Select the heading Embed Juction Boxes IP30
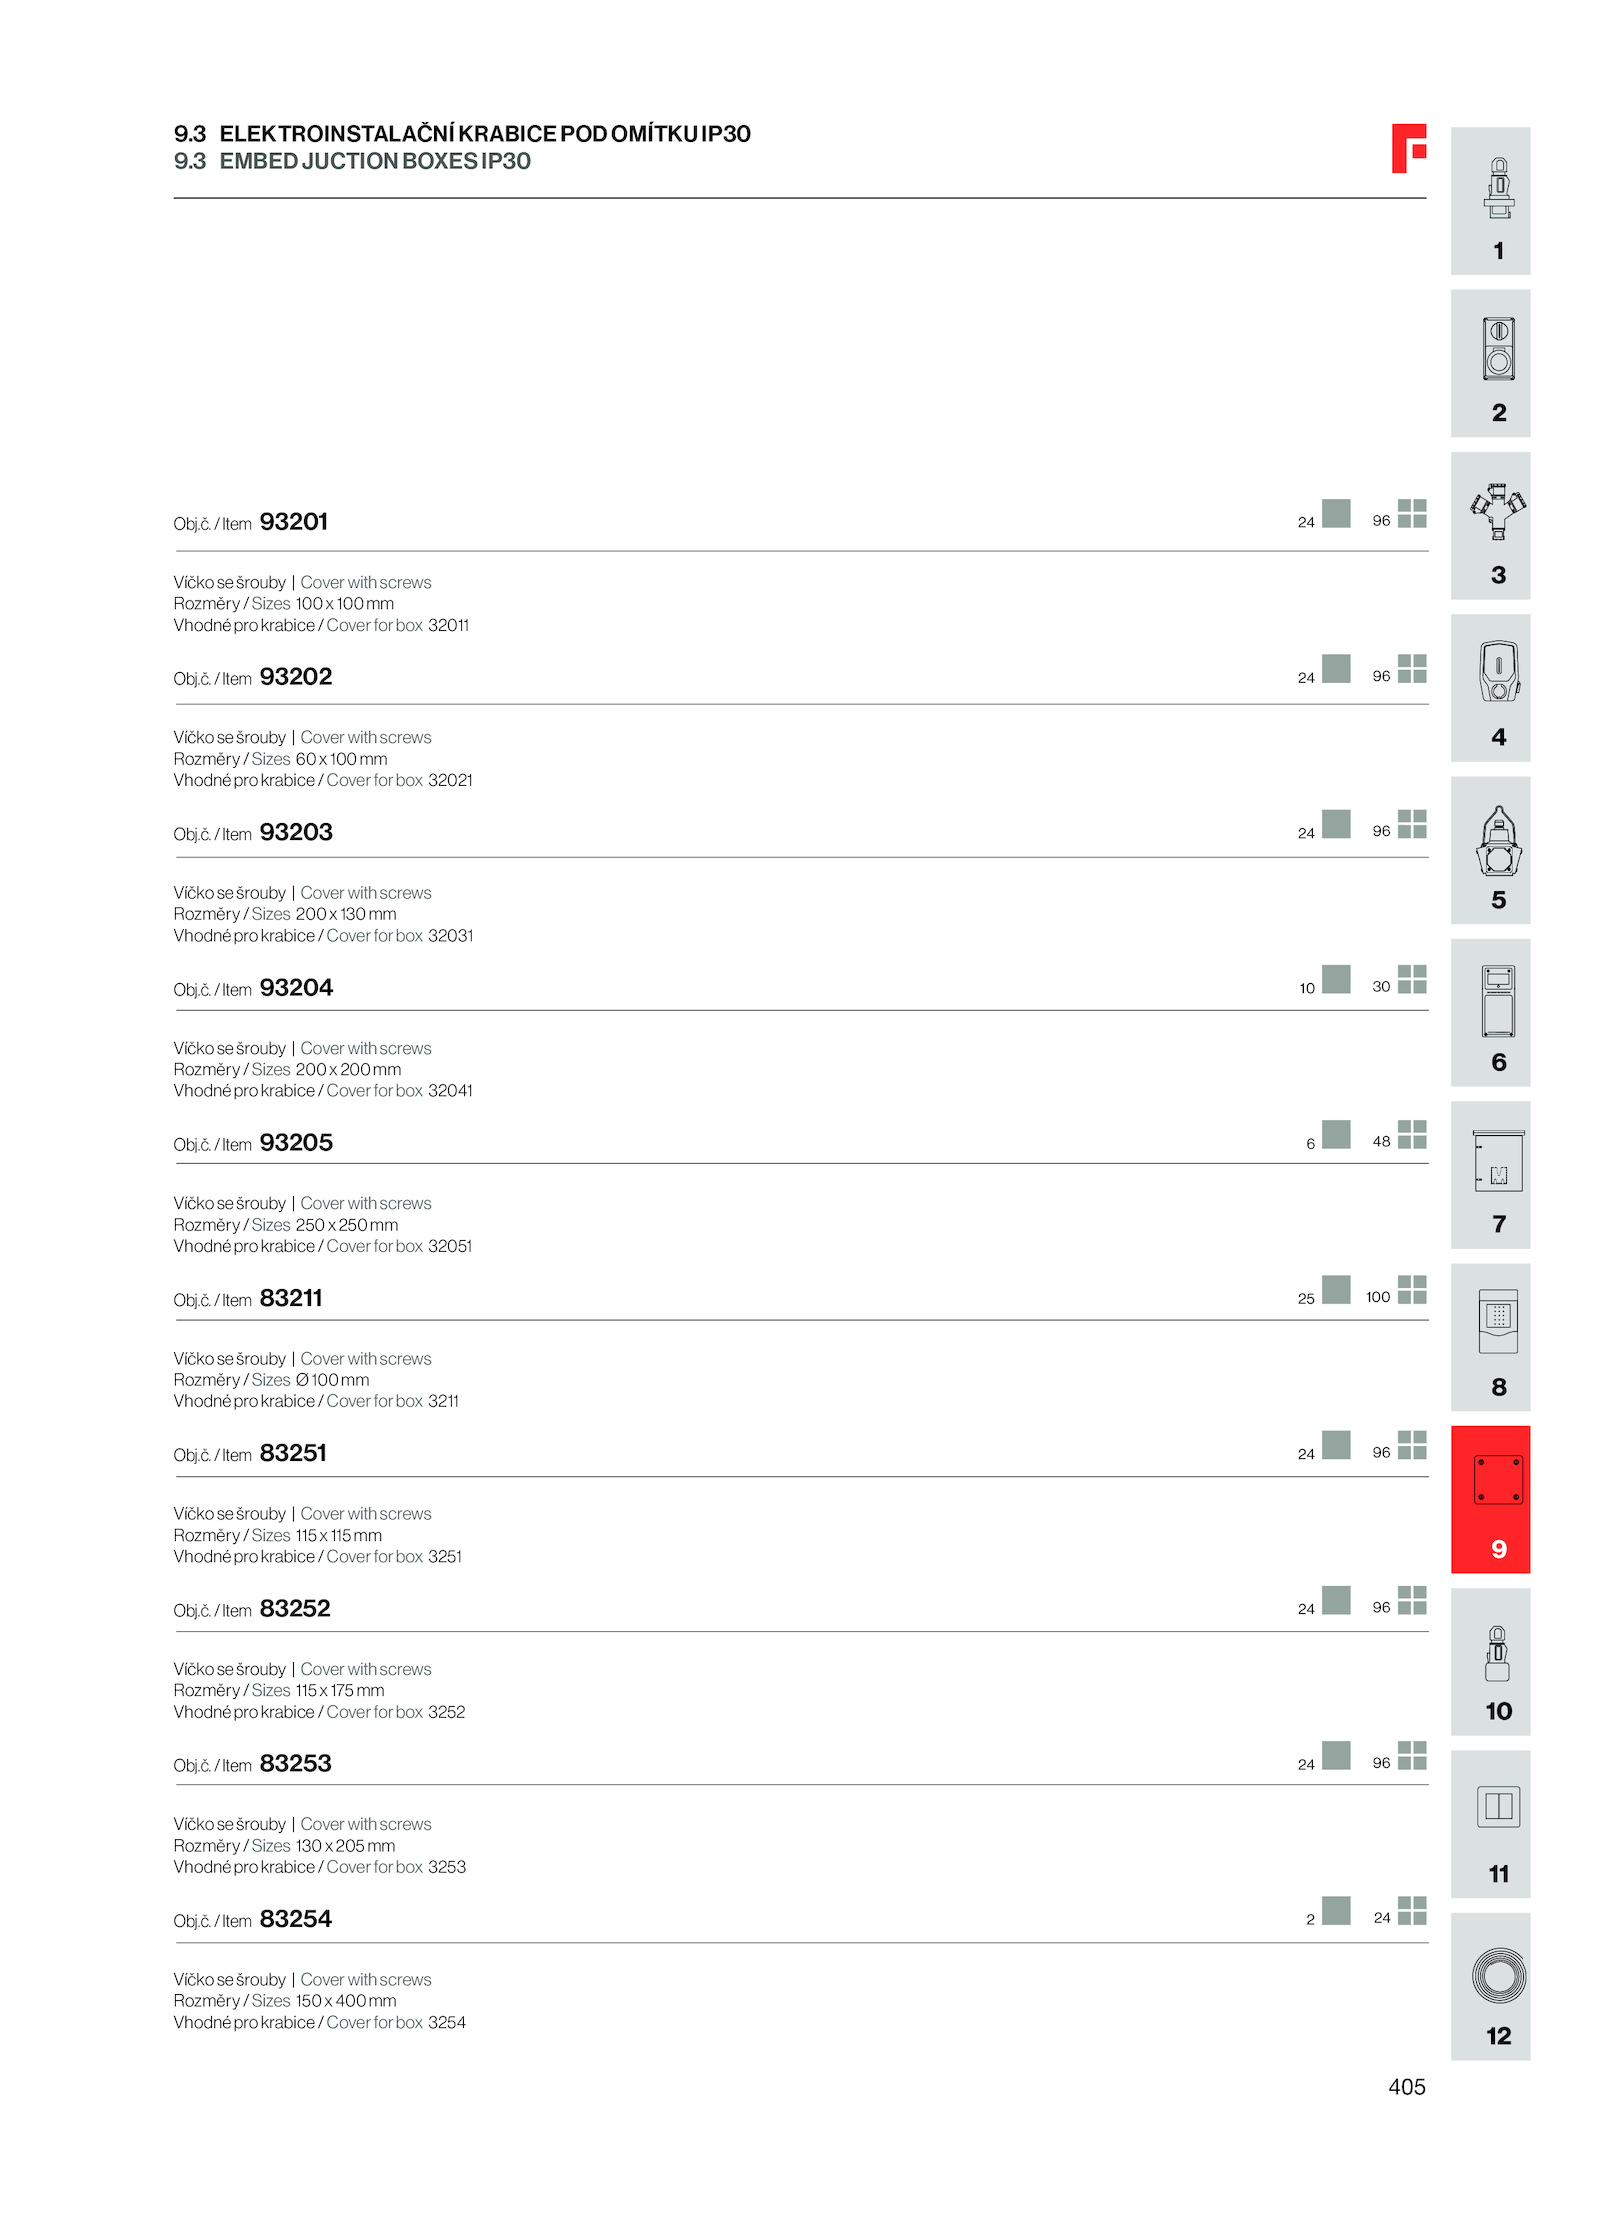Image resolution: width=1600 pixels, height=2220 pixels. [375, 161]
